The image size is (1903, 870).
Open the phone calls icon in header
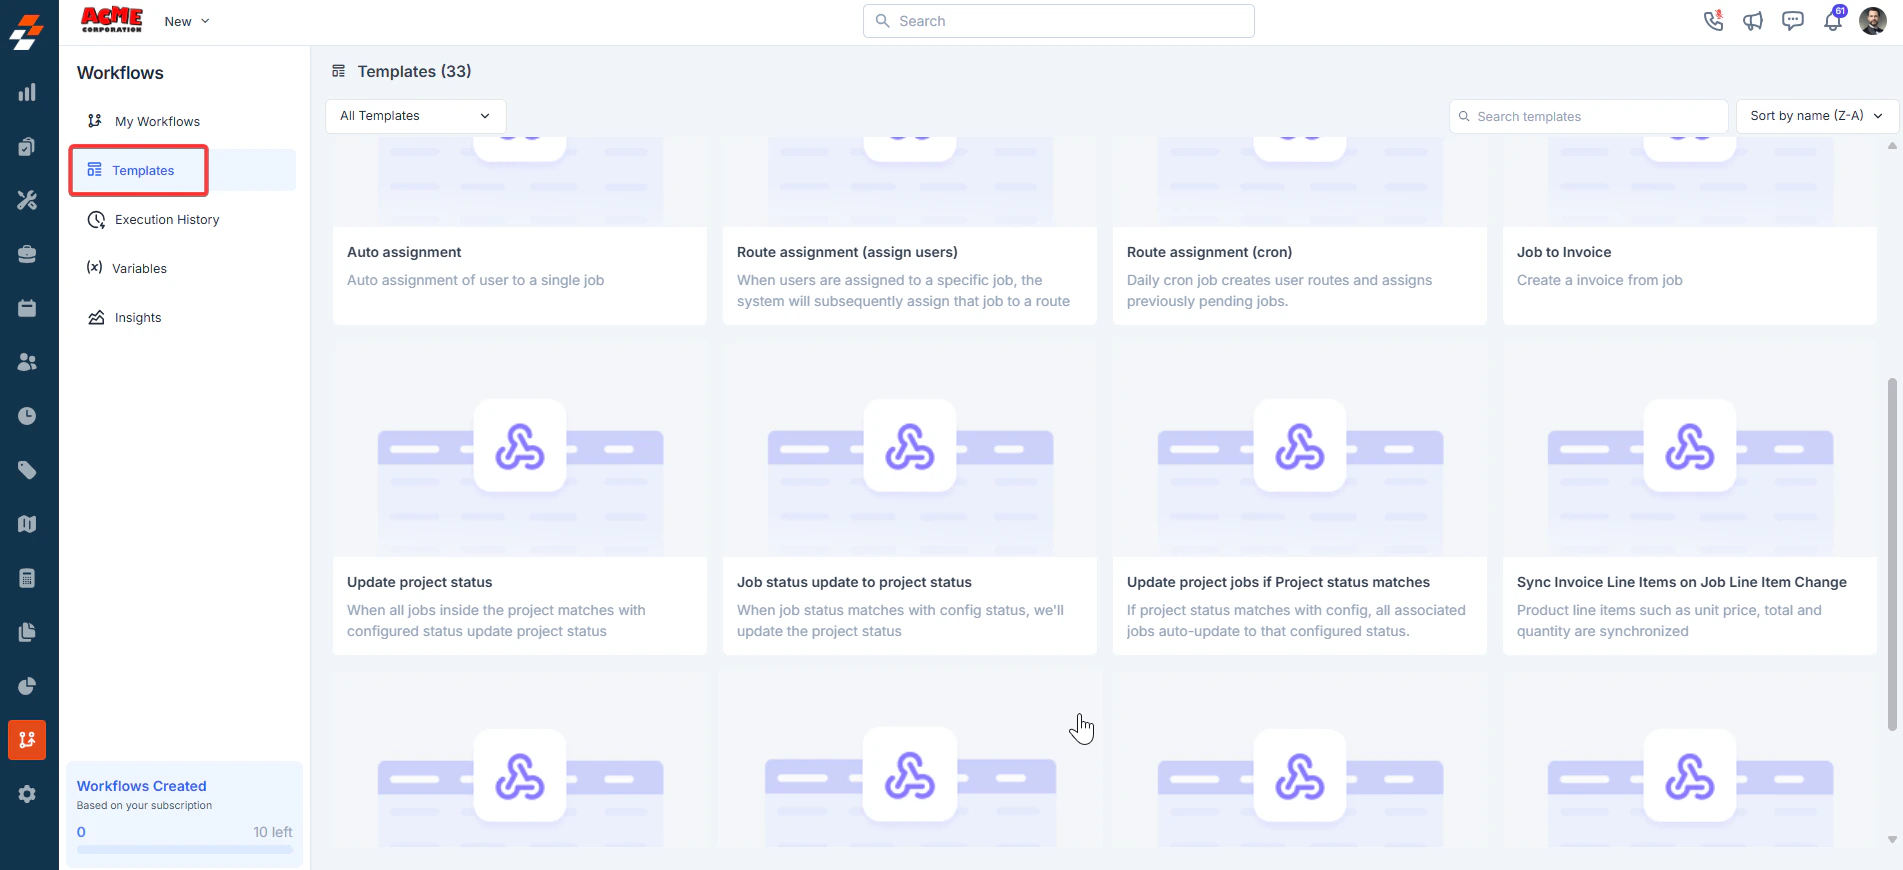coord(1714,20)
